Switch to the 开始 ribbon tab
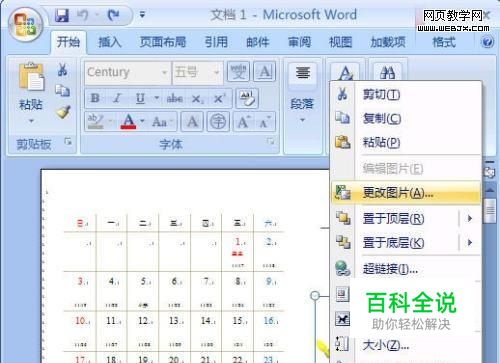 click(68, 42)
